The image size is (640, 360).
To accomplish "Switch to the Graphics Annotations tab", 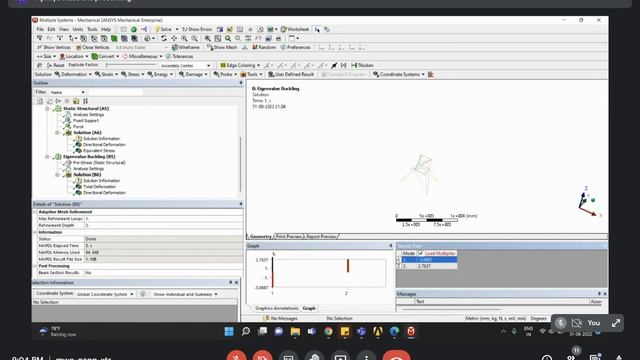I will 276,308.
